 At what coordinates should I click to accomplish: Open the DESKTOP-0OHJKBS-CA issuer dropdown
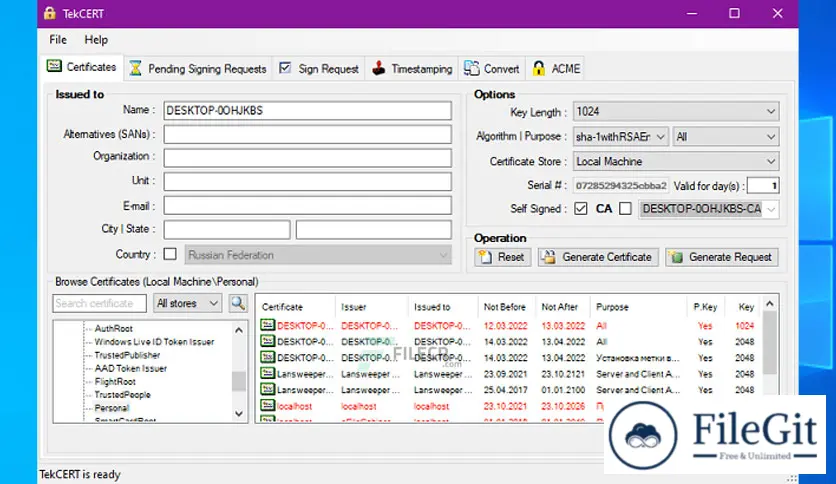709,209
